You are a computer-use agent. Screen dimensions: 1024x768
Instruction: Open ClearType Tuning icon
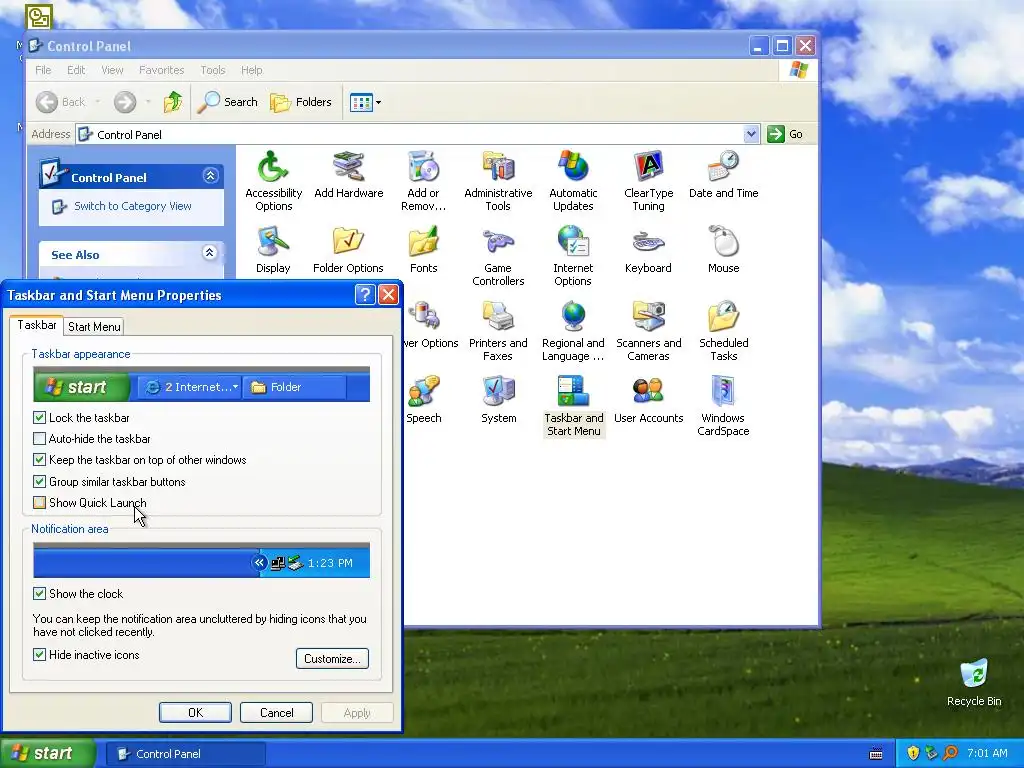pyautogui.click(x=648, y=181)
